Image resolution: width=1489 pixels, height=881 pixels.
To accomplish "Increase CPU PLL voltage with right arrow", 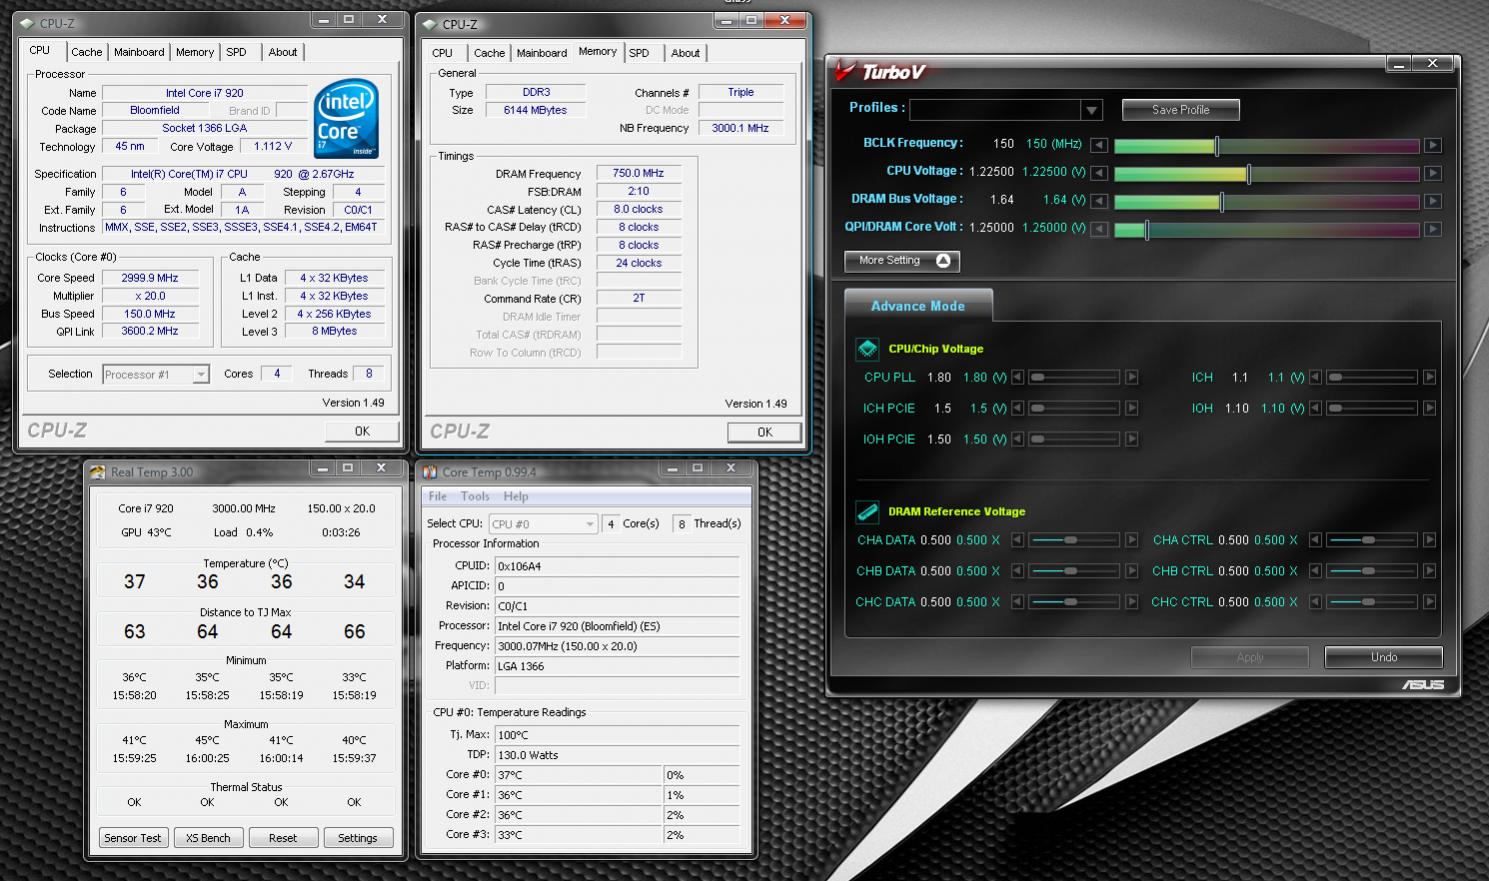I will (1132, 377).
